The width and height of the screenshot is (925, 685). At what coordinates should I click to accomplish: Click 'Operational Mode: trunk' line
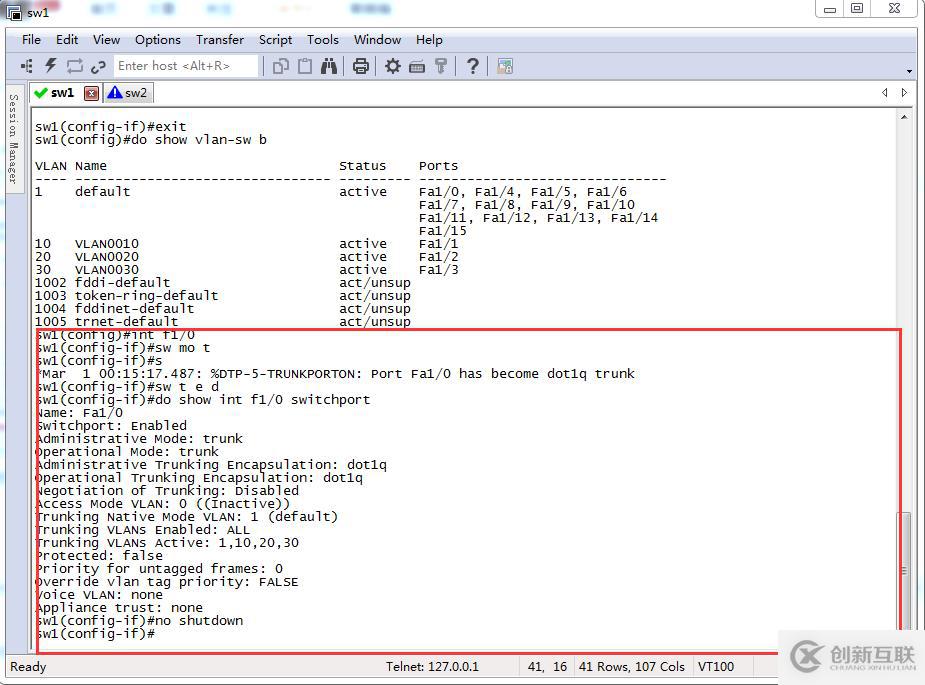click(127, 451)
